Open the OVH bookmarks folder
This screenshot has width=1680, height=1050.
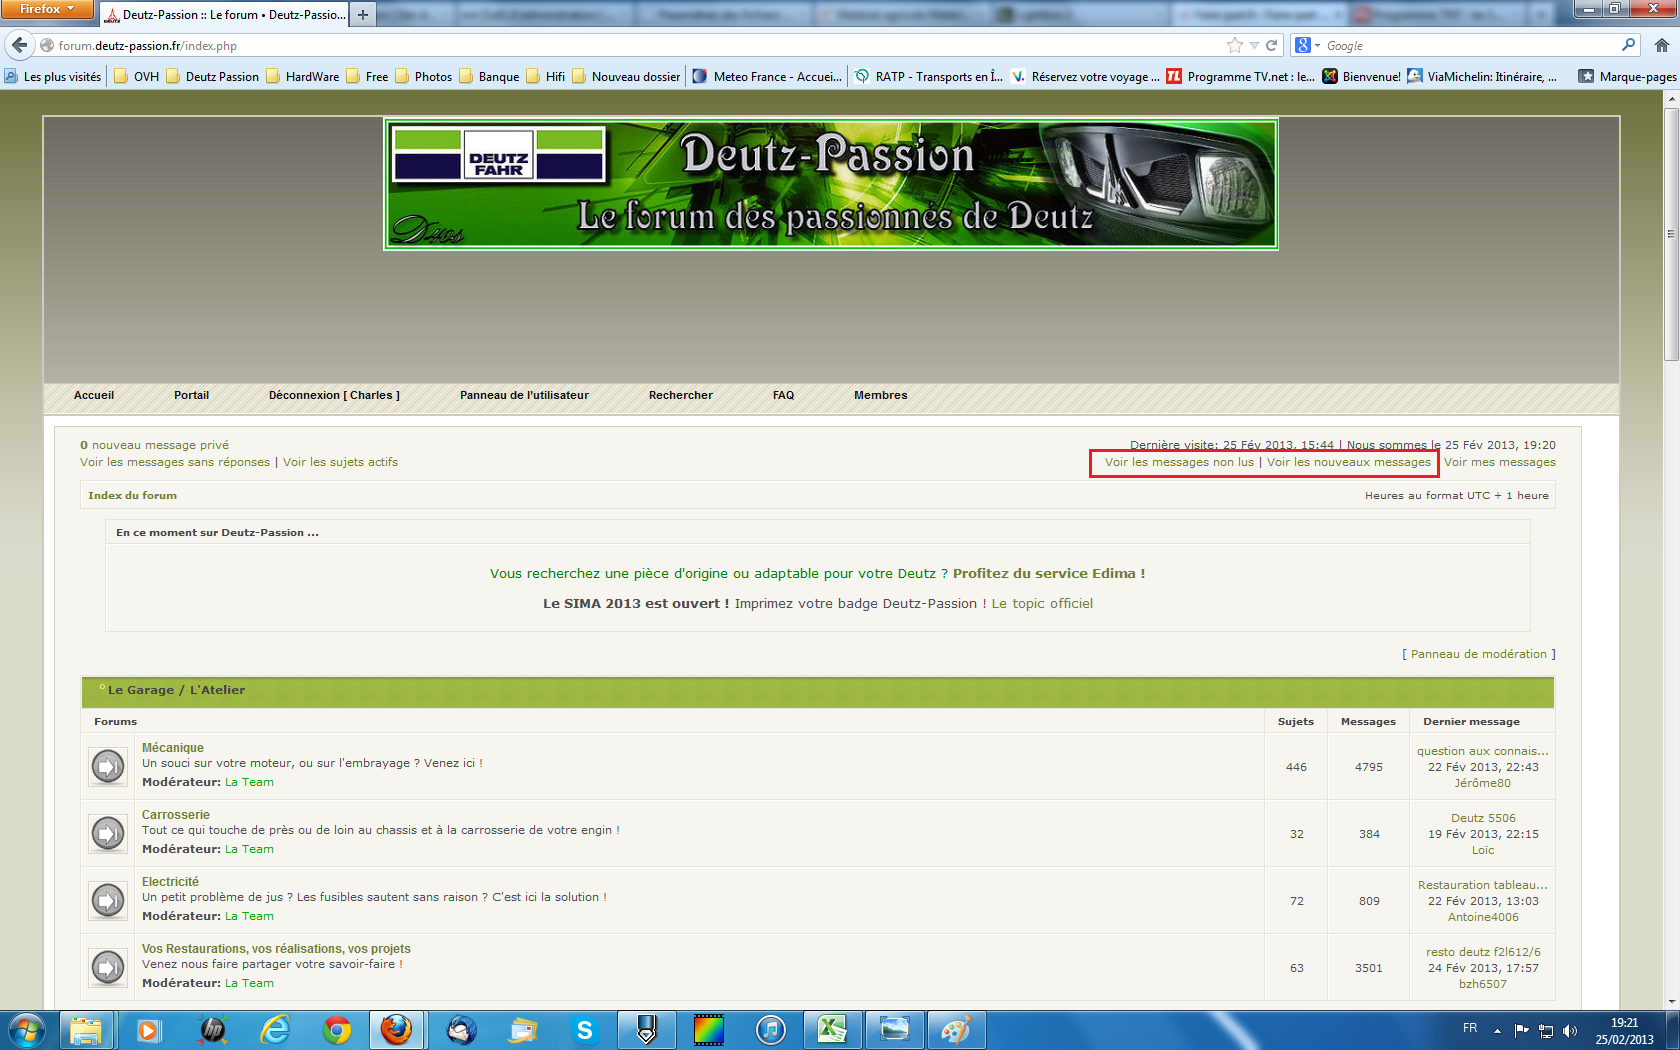pos(137,76)
